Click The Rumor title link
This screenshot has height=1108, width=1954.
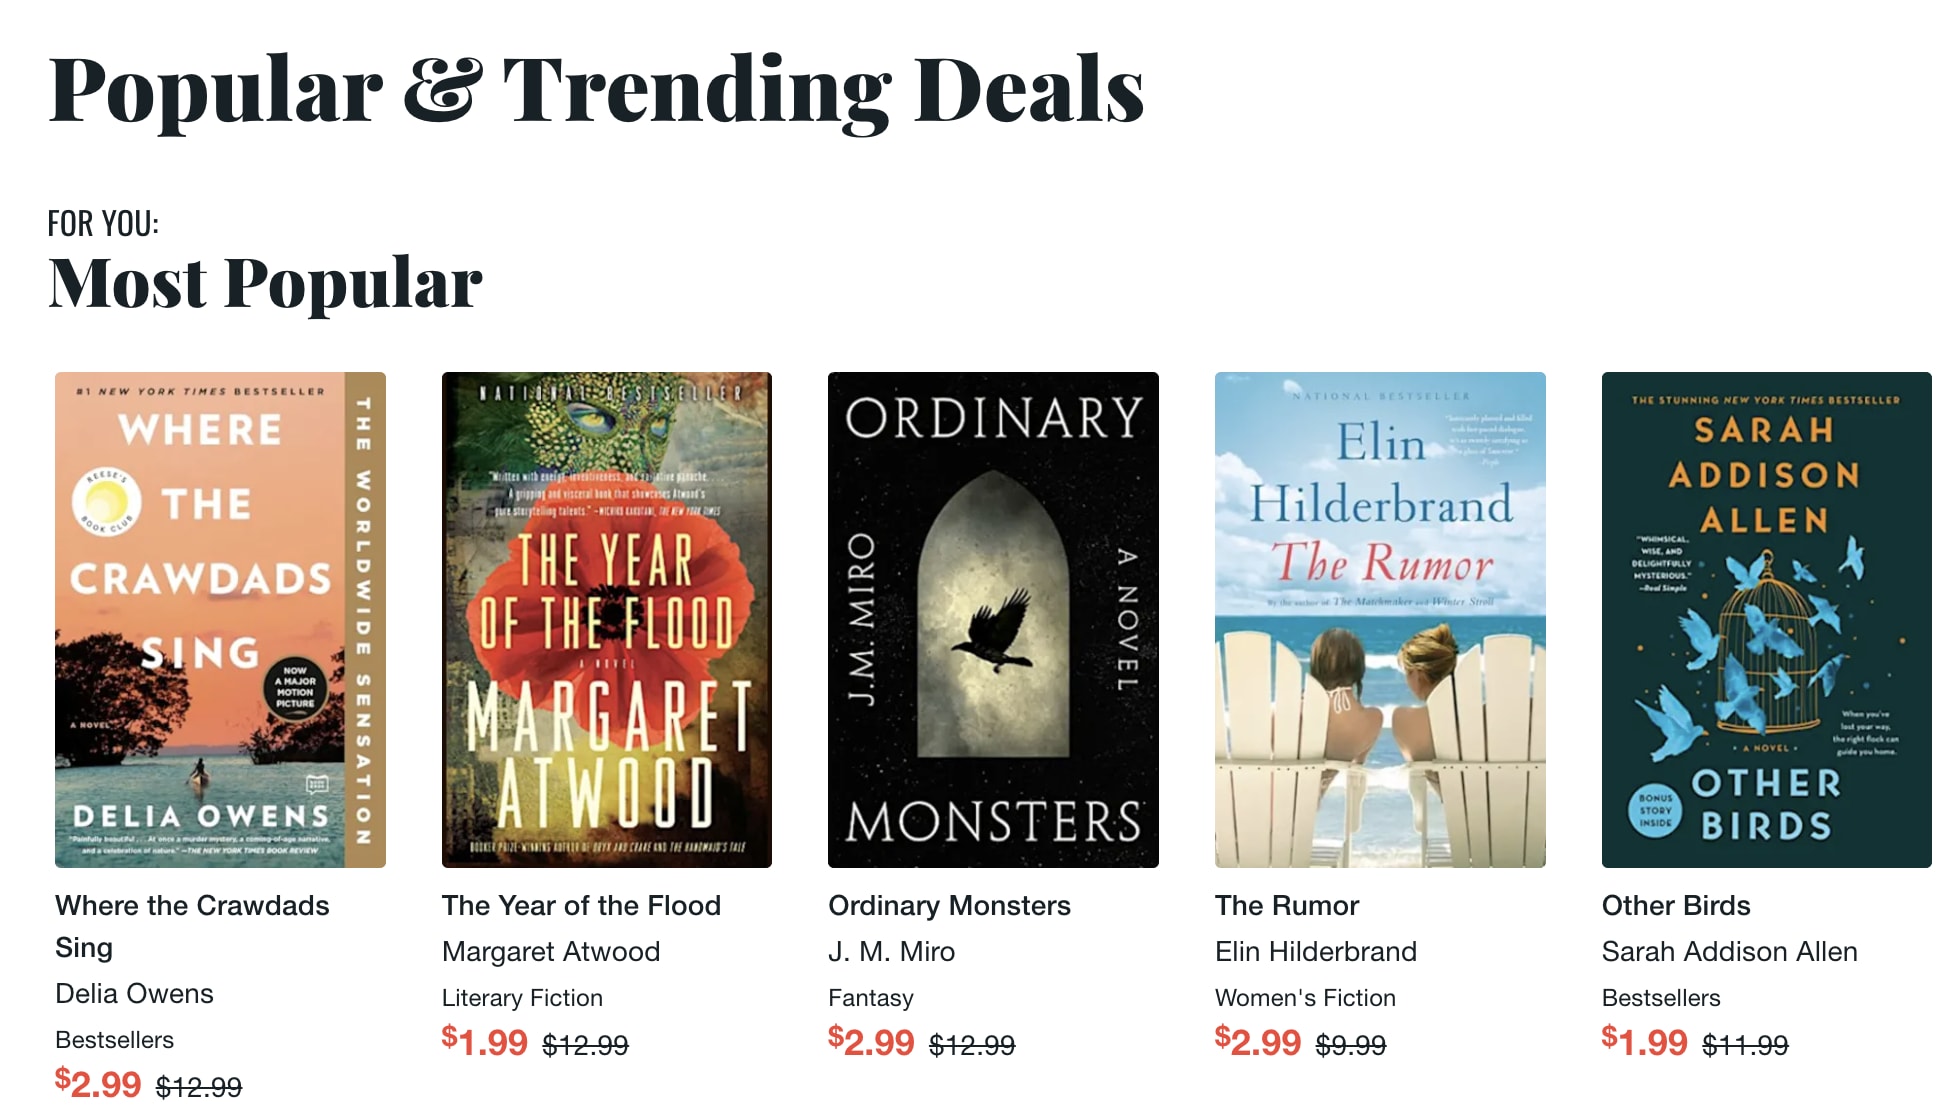1286,905
